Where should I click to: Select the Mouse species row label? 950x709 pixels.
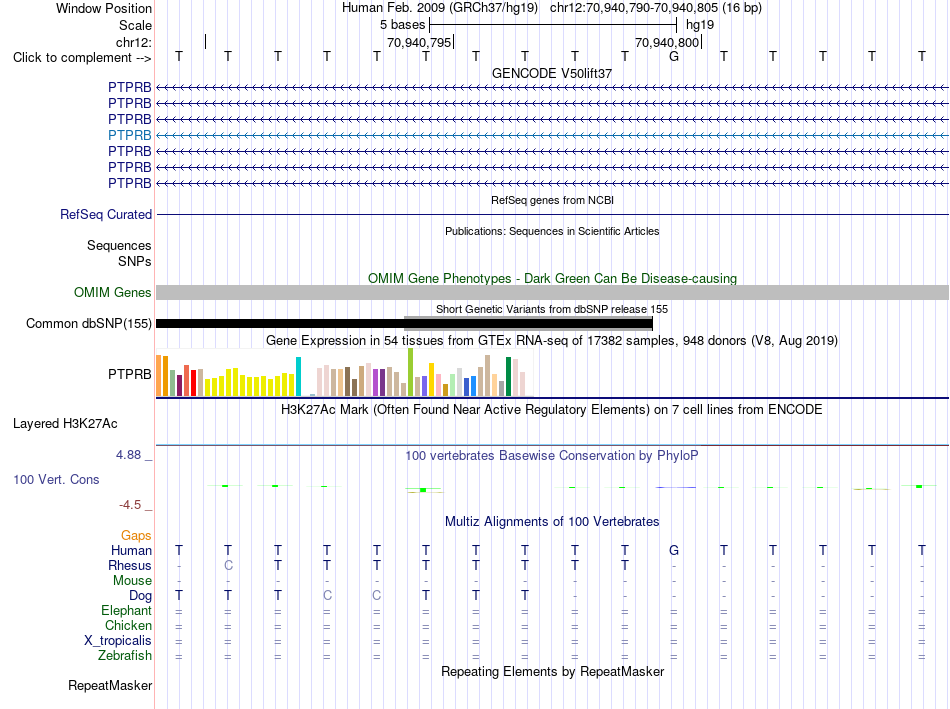coord(132,581)
